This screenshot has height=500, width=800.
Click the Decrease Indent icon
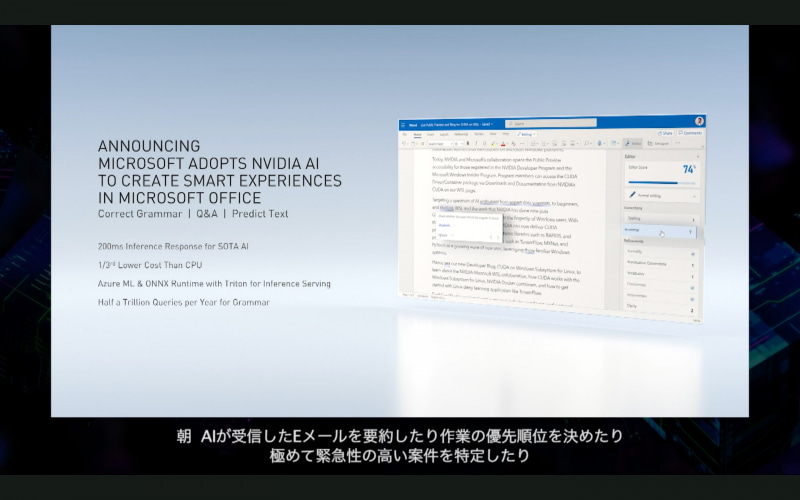555,144
